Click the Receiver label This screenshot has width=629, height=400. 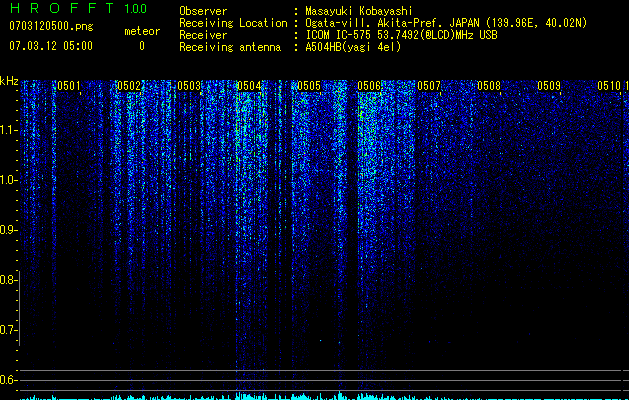203,35
